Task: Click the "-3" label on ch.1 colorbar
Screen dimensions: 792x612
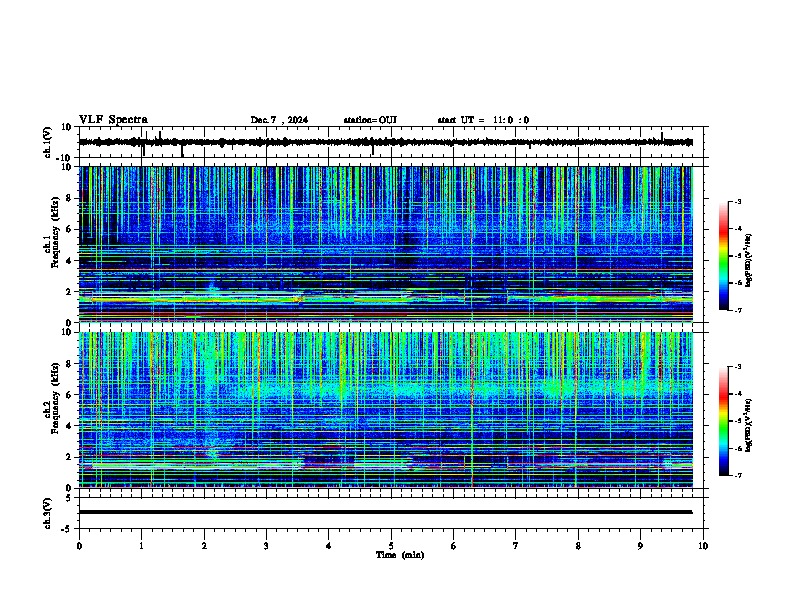Action: pos(737,202)
